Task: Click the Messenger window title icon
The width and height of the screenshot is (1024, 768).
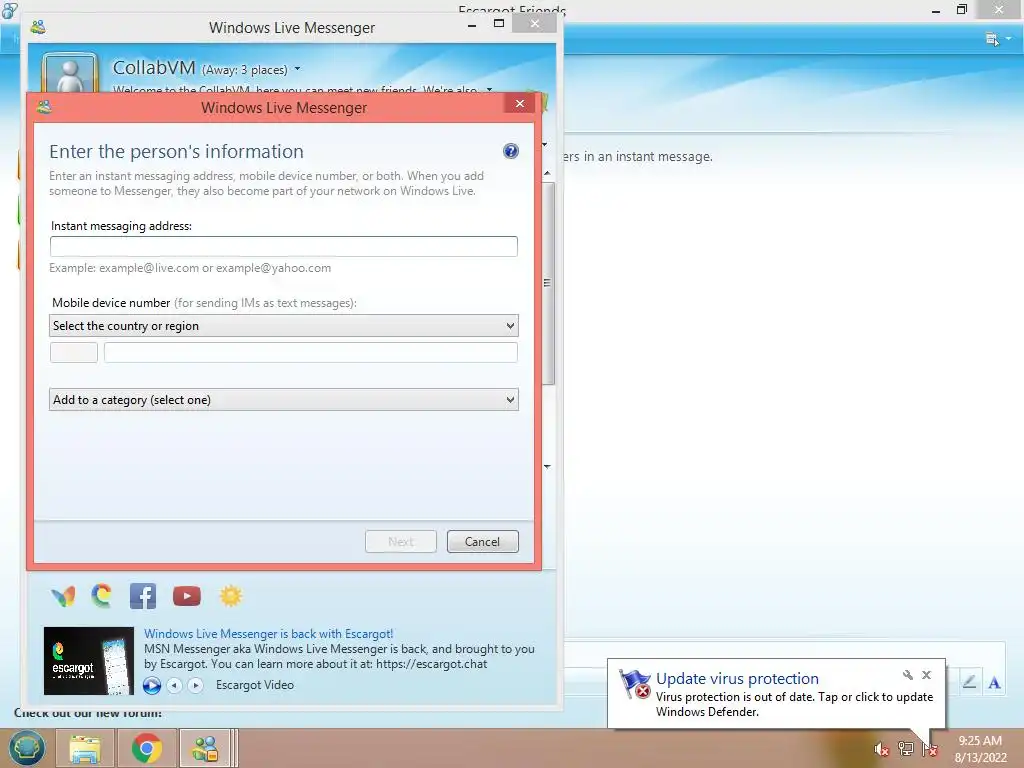Action: pos(38,27)
